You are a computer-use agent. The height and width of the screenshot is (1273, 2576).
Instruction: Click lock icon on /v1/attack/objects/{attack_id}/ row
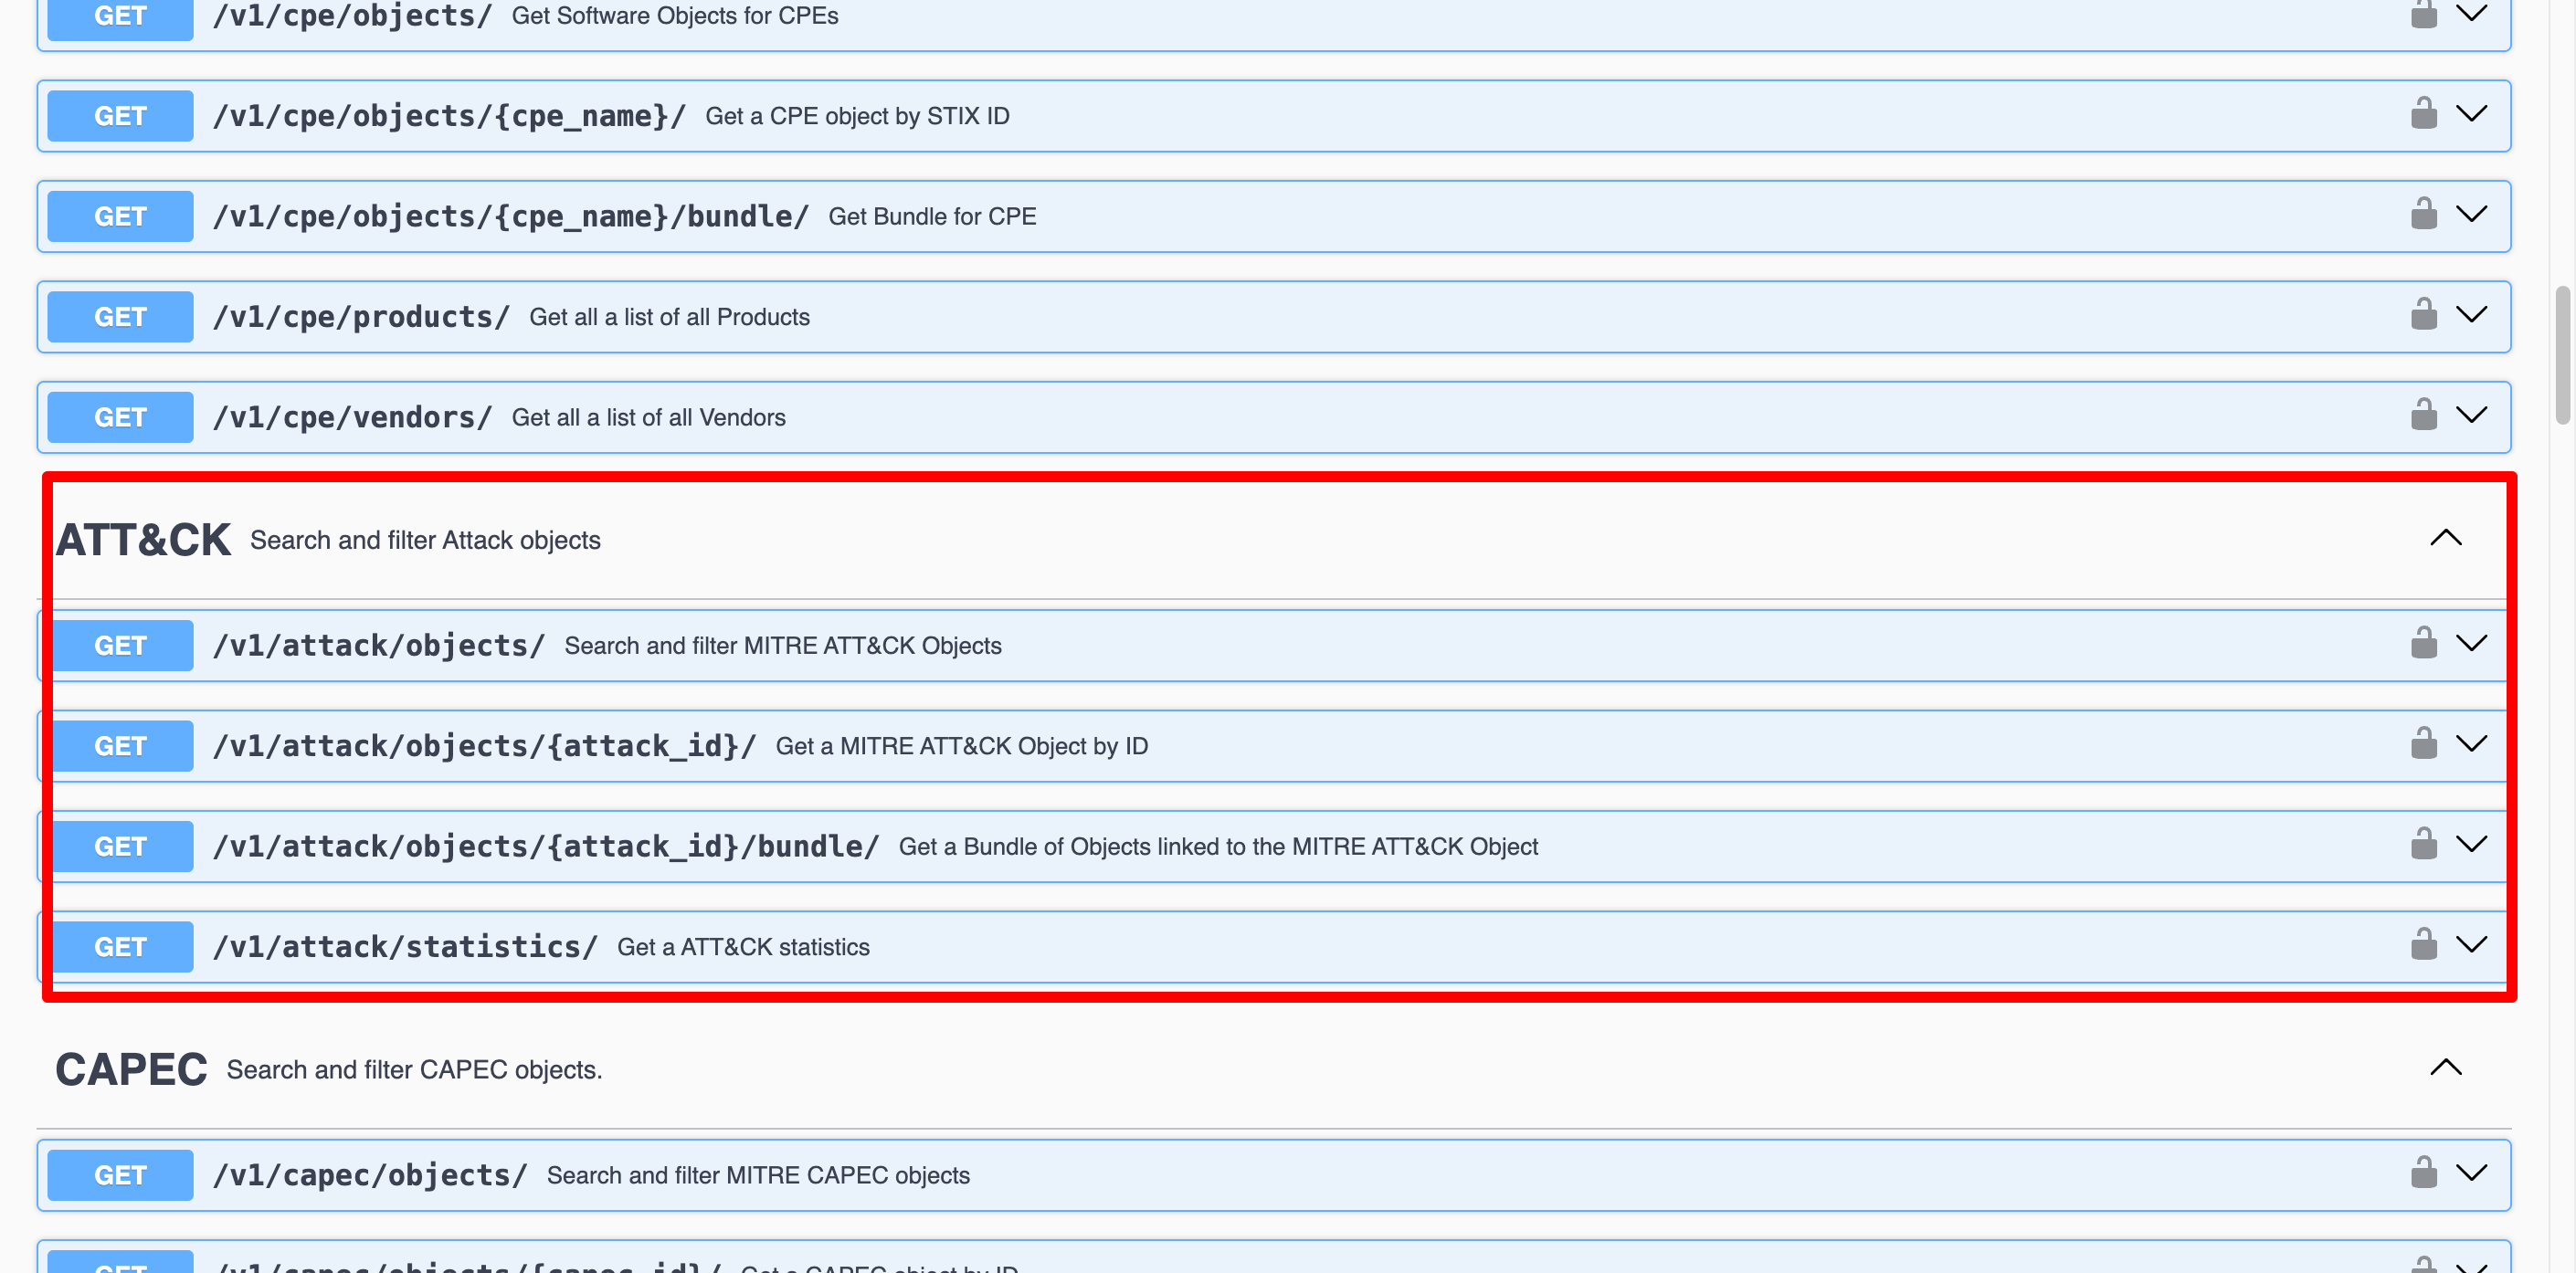click(2423, 744)
